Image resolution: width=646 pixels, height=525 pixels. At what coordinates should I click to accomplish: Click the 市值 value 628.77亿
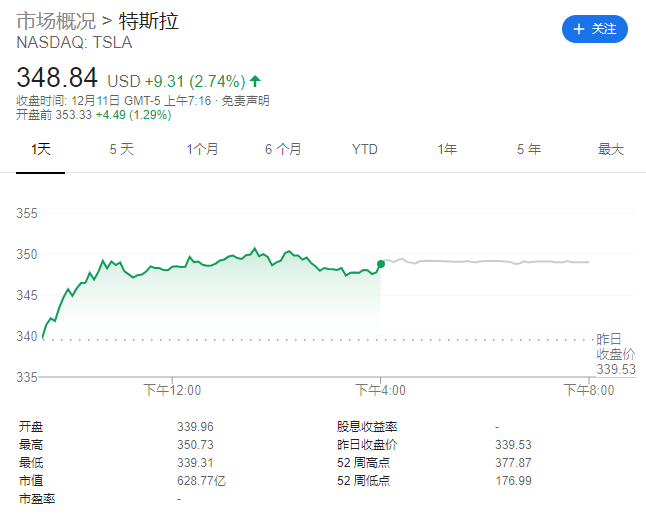(201, 481)
